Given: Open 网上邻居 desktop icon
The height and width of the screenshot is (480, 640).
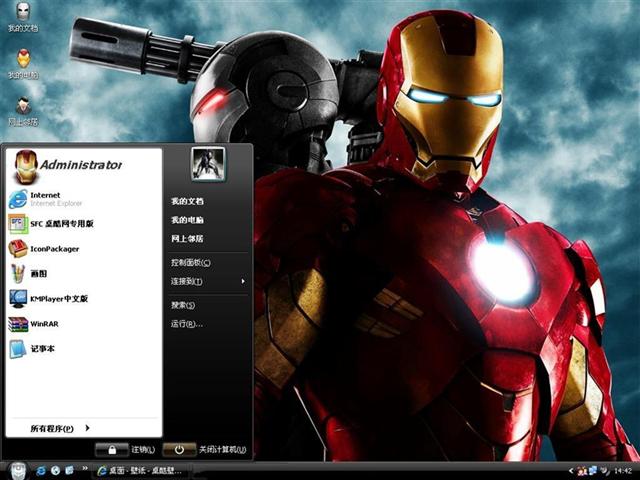Looking at the screenshot, I should (22, 110).
